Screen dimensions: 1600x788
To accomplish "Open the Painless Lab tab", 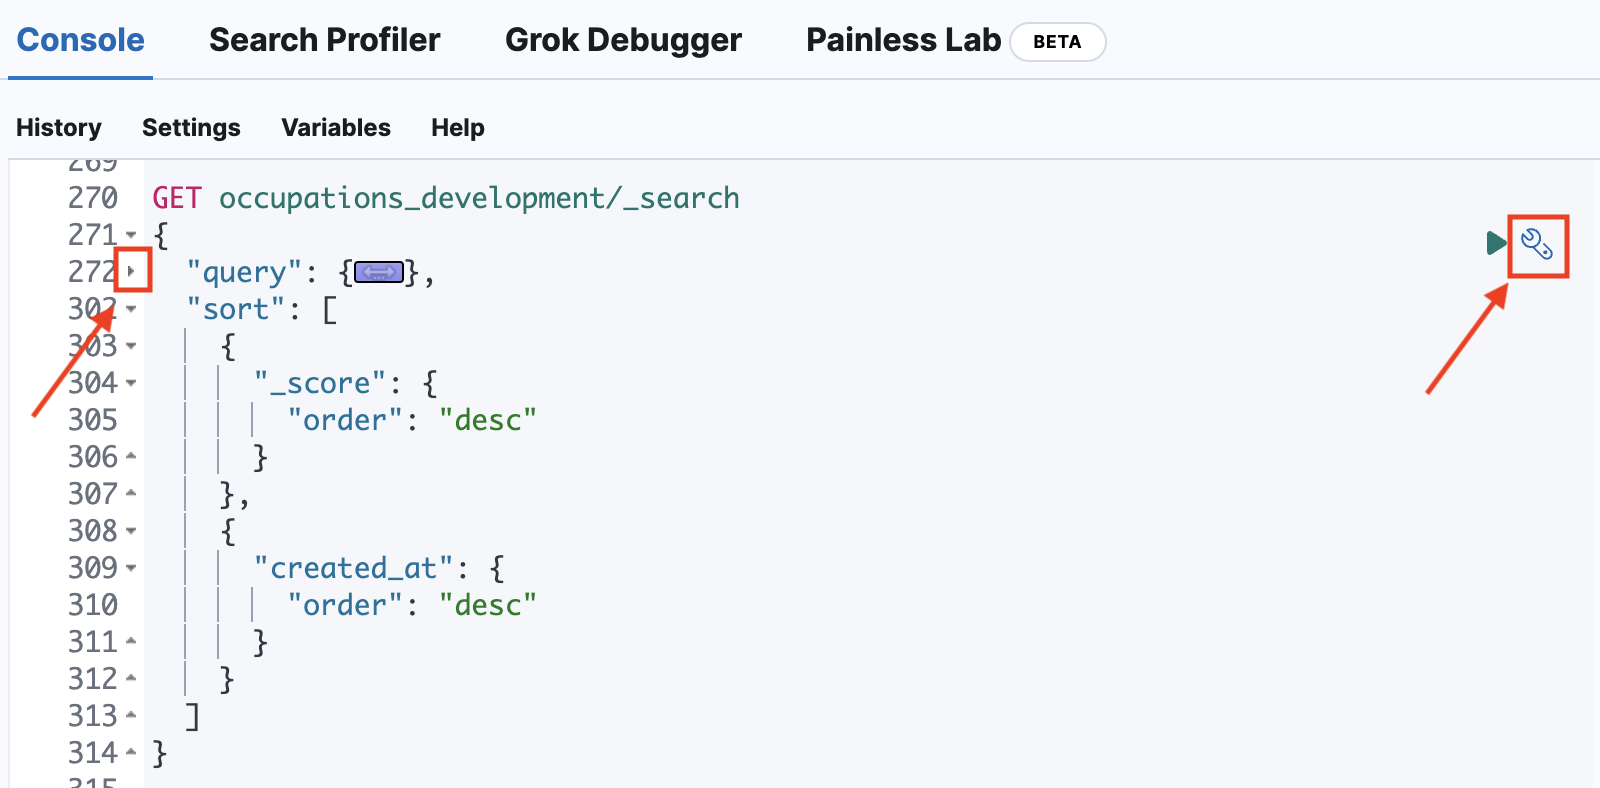I will tap(903, 40).
